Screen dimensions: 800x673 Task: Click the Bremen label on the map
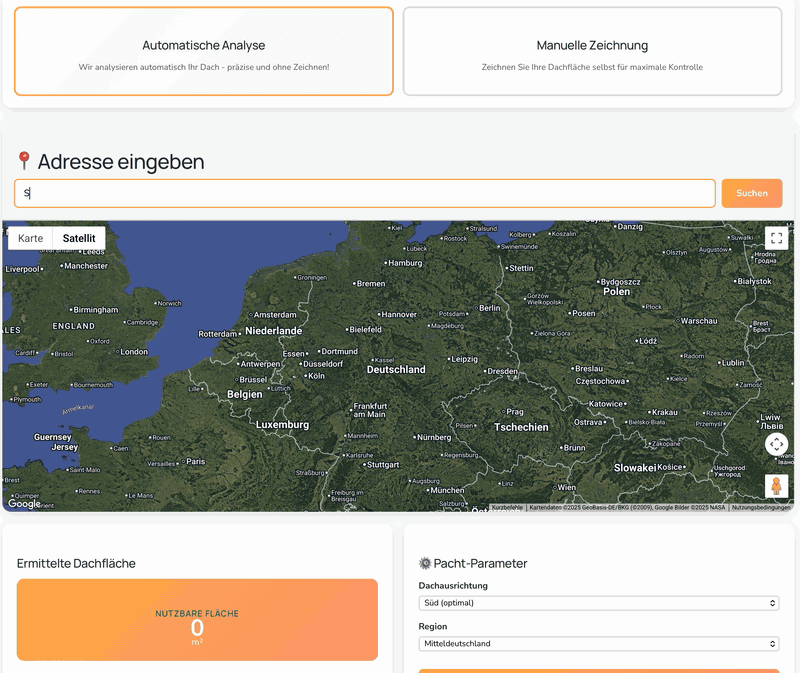(x=371, y=284)
